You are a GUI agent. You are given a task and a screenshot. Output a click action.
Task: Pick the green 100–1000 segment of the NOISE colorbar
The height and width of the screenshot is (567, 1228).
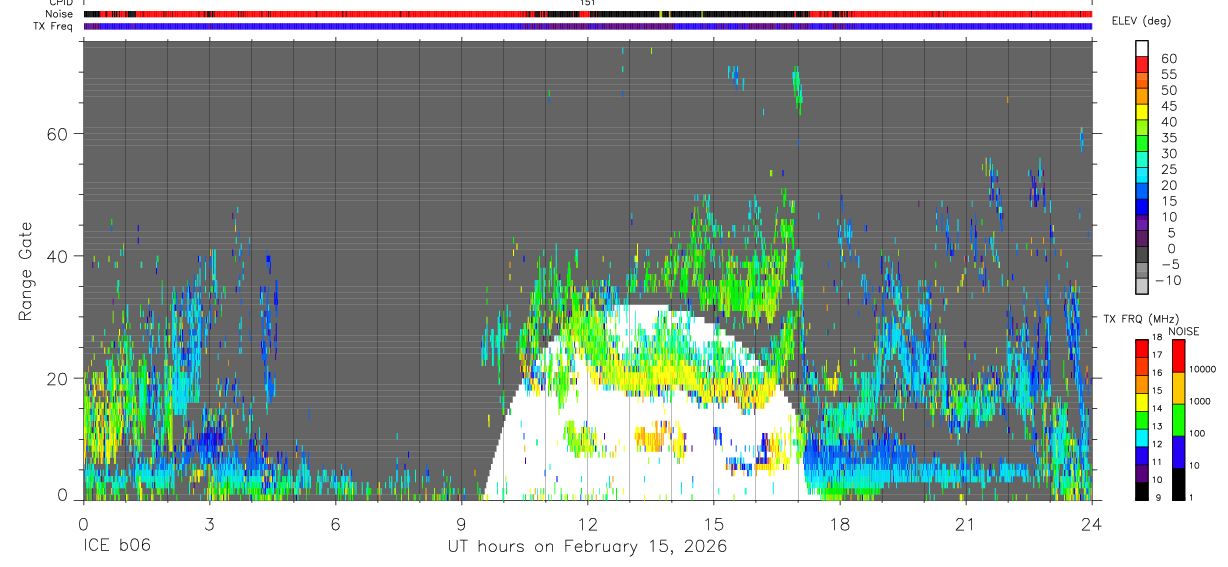pyautogui.click(x=1179, y=420)
